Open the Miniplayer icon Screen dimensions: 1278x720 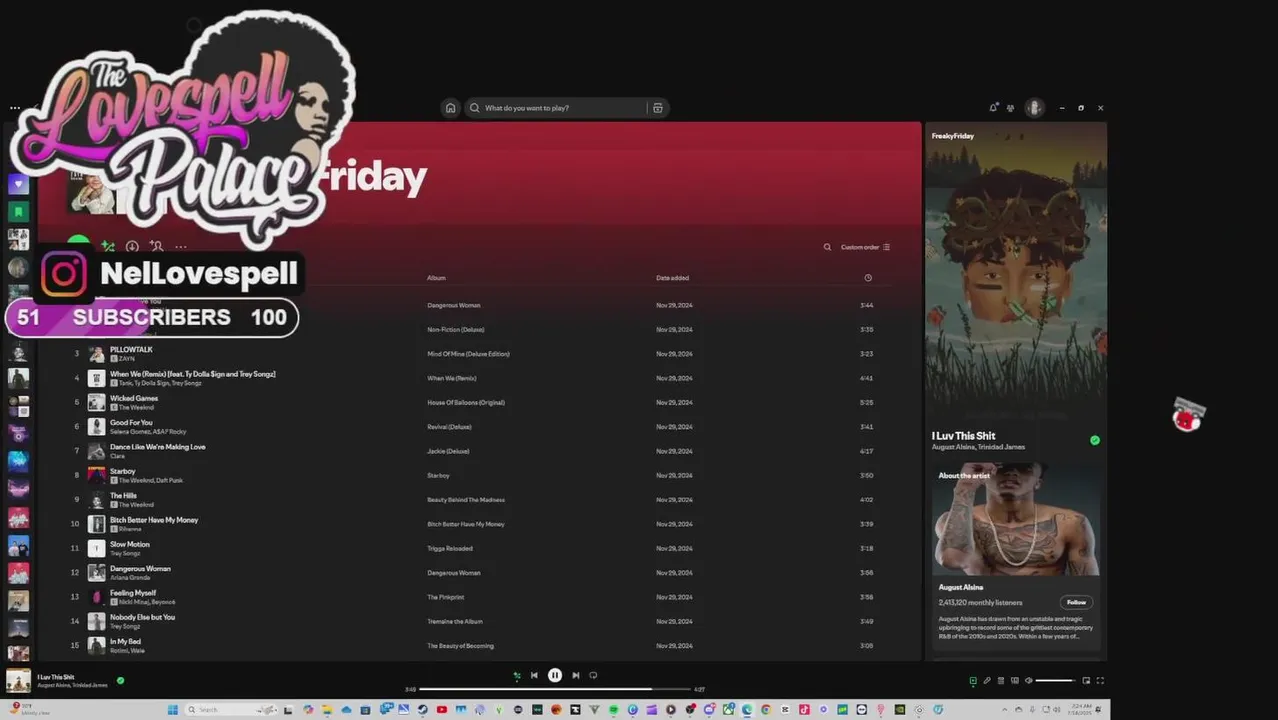[1086, 681]
